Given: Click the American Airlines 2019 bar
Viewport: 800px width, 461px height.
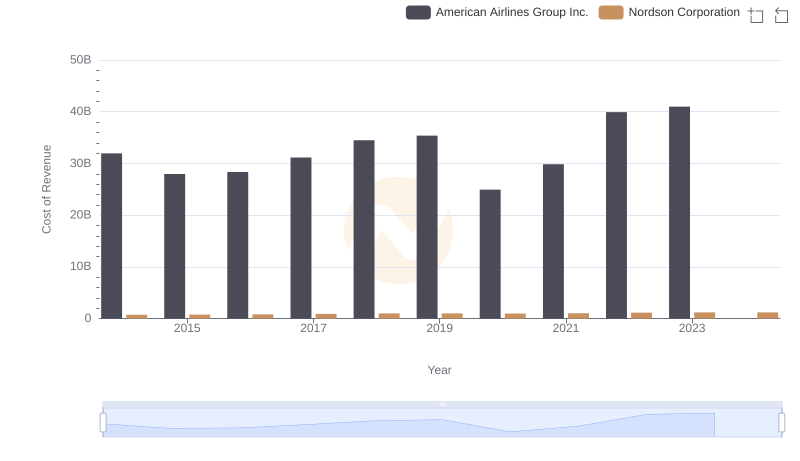Looking at the screenshot, I should click(x=427, y=227).
